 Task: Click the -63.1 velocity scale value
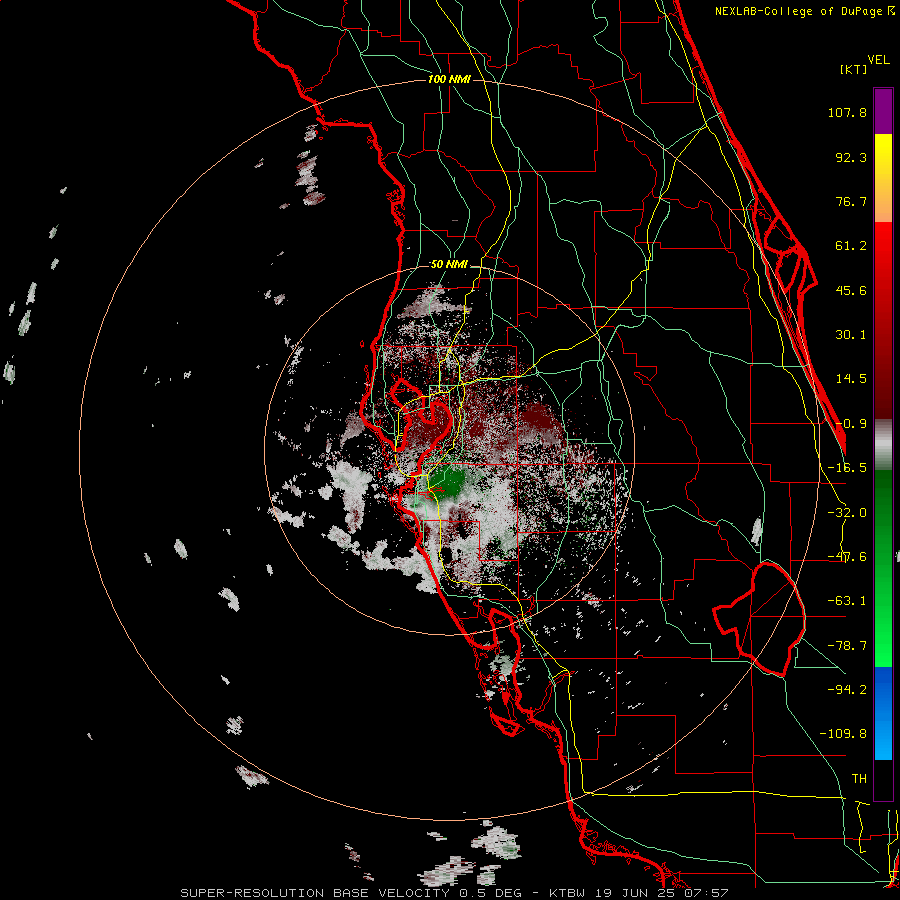[x=847, y=601]
